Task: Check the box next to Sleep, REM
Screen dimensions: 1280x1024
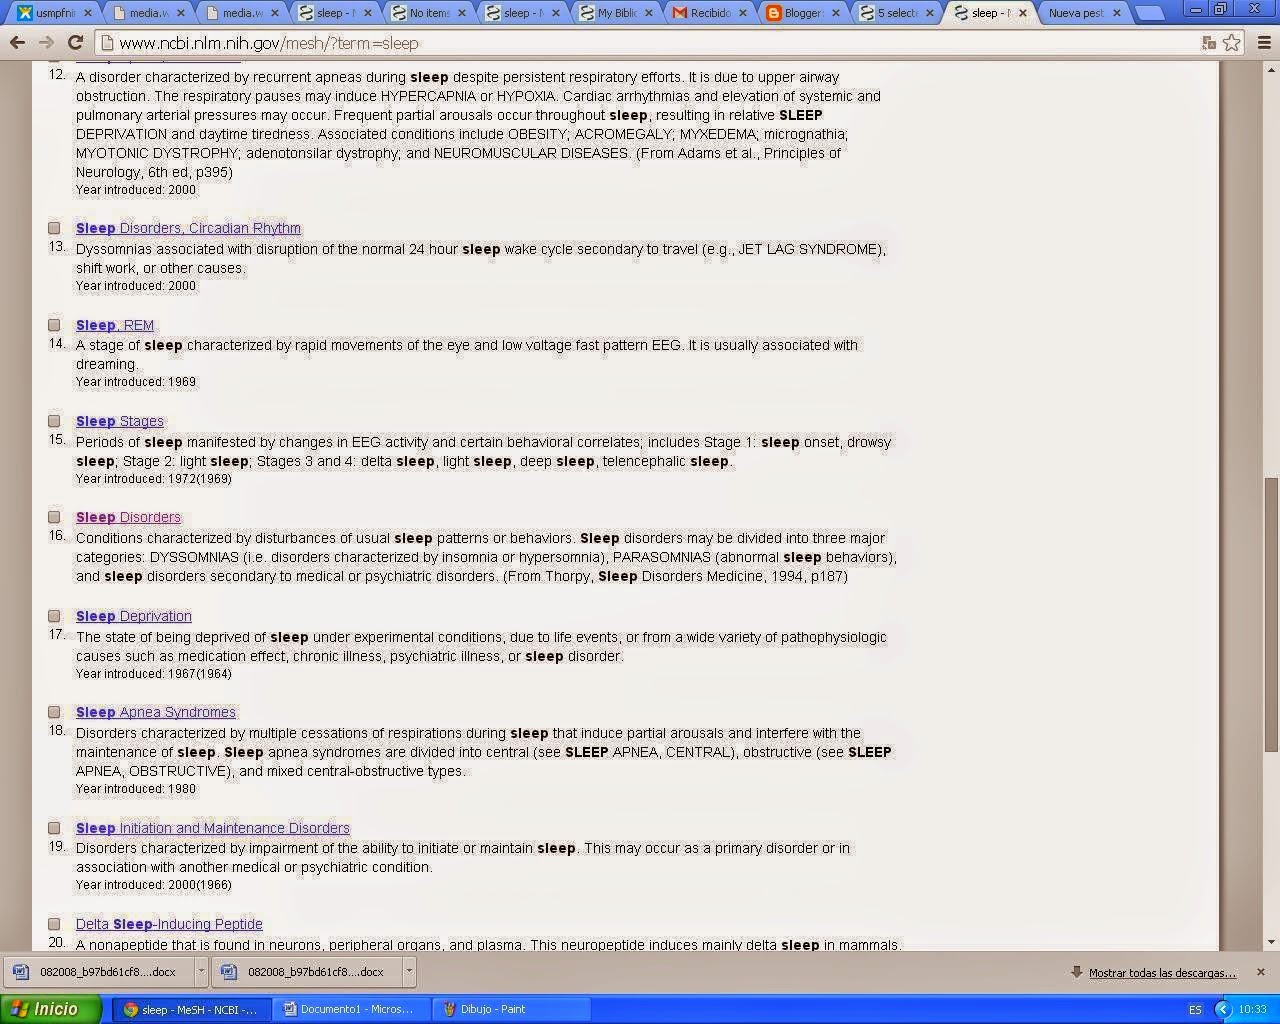Action: point(54,324)
